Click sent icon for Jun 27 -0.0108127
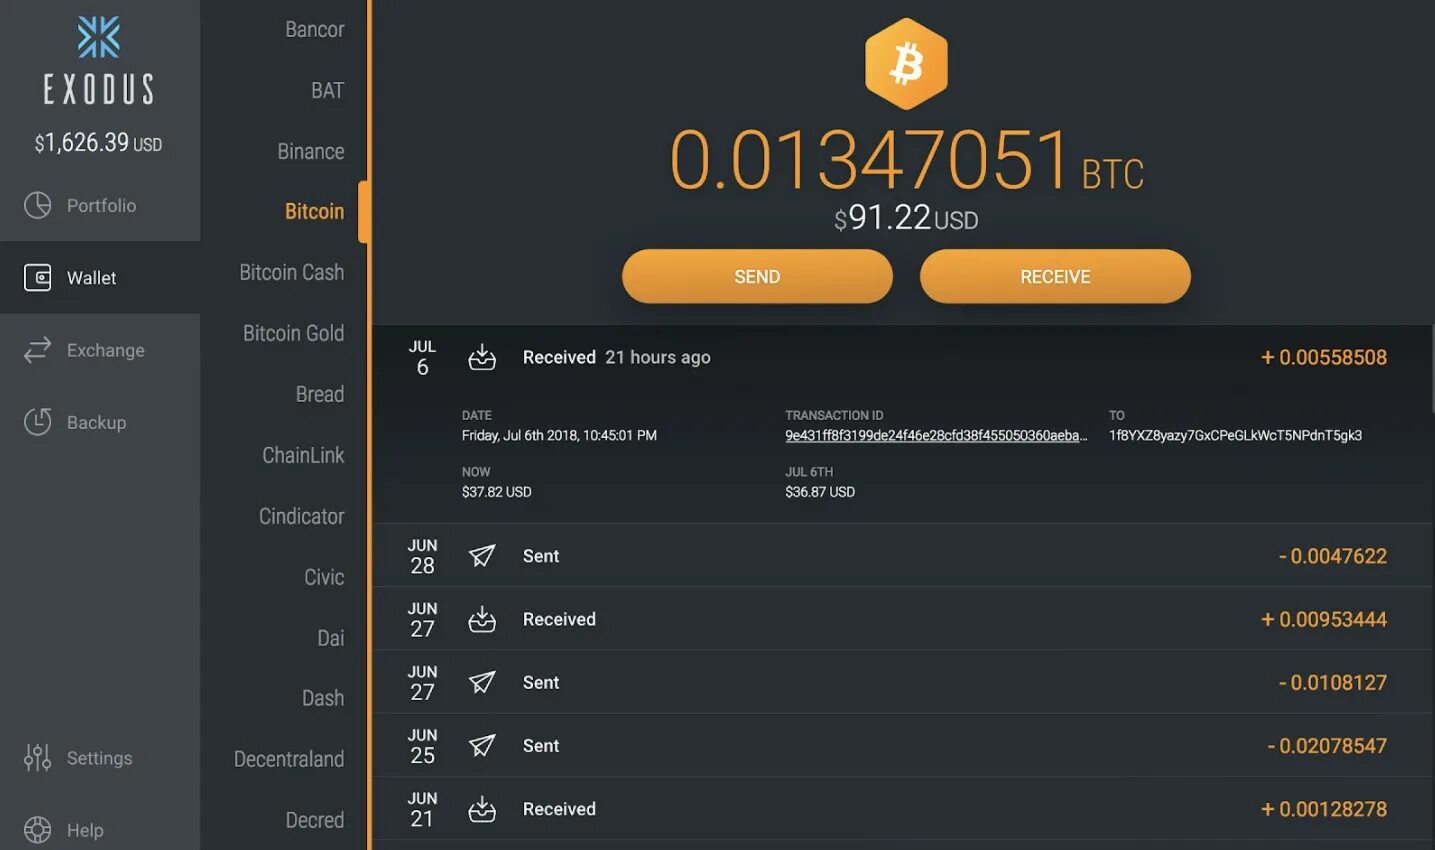 (482, 682)
